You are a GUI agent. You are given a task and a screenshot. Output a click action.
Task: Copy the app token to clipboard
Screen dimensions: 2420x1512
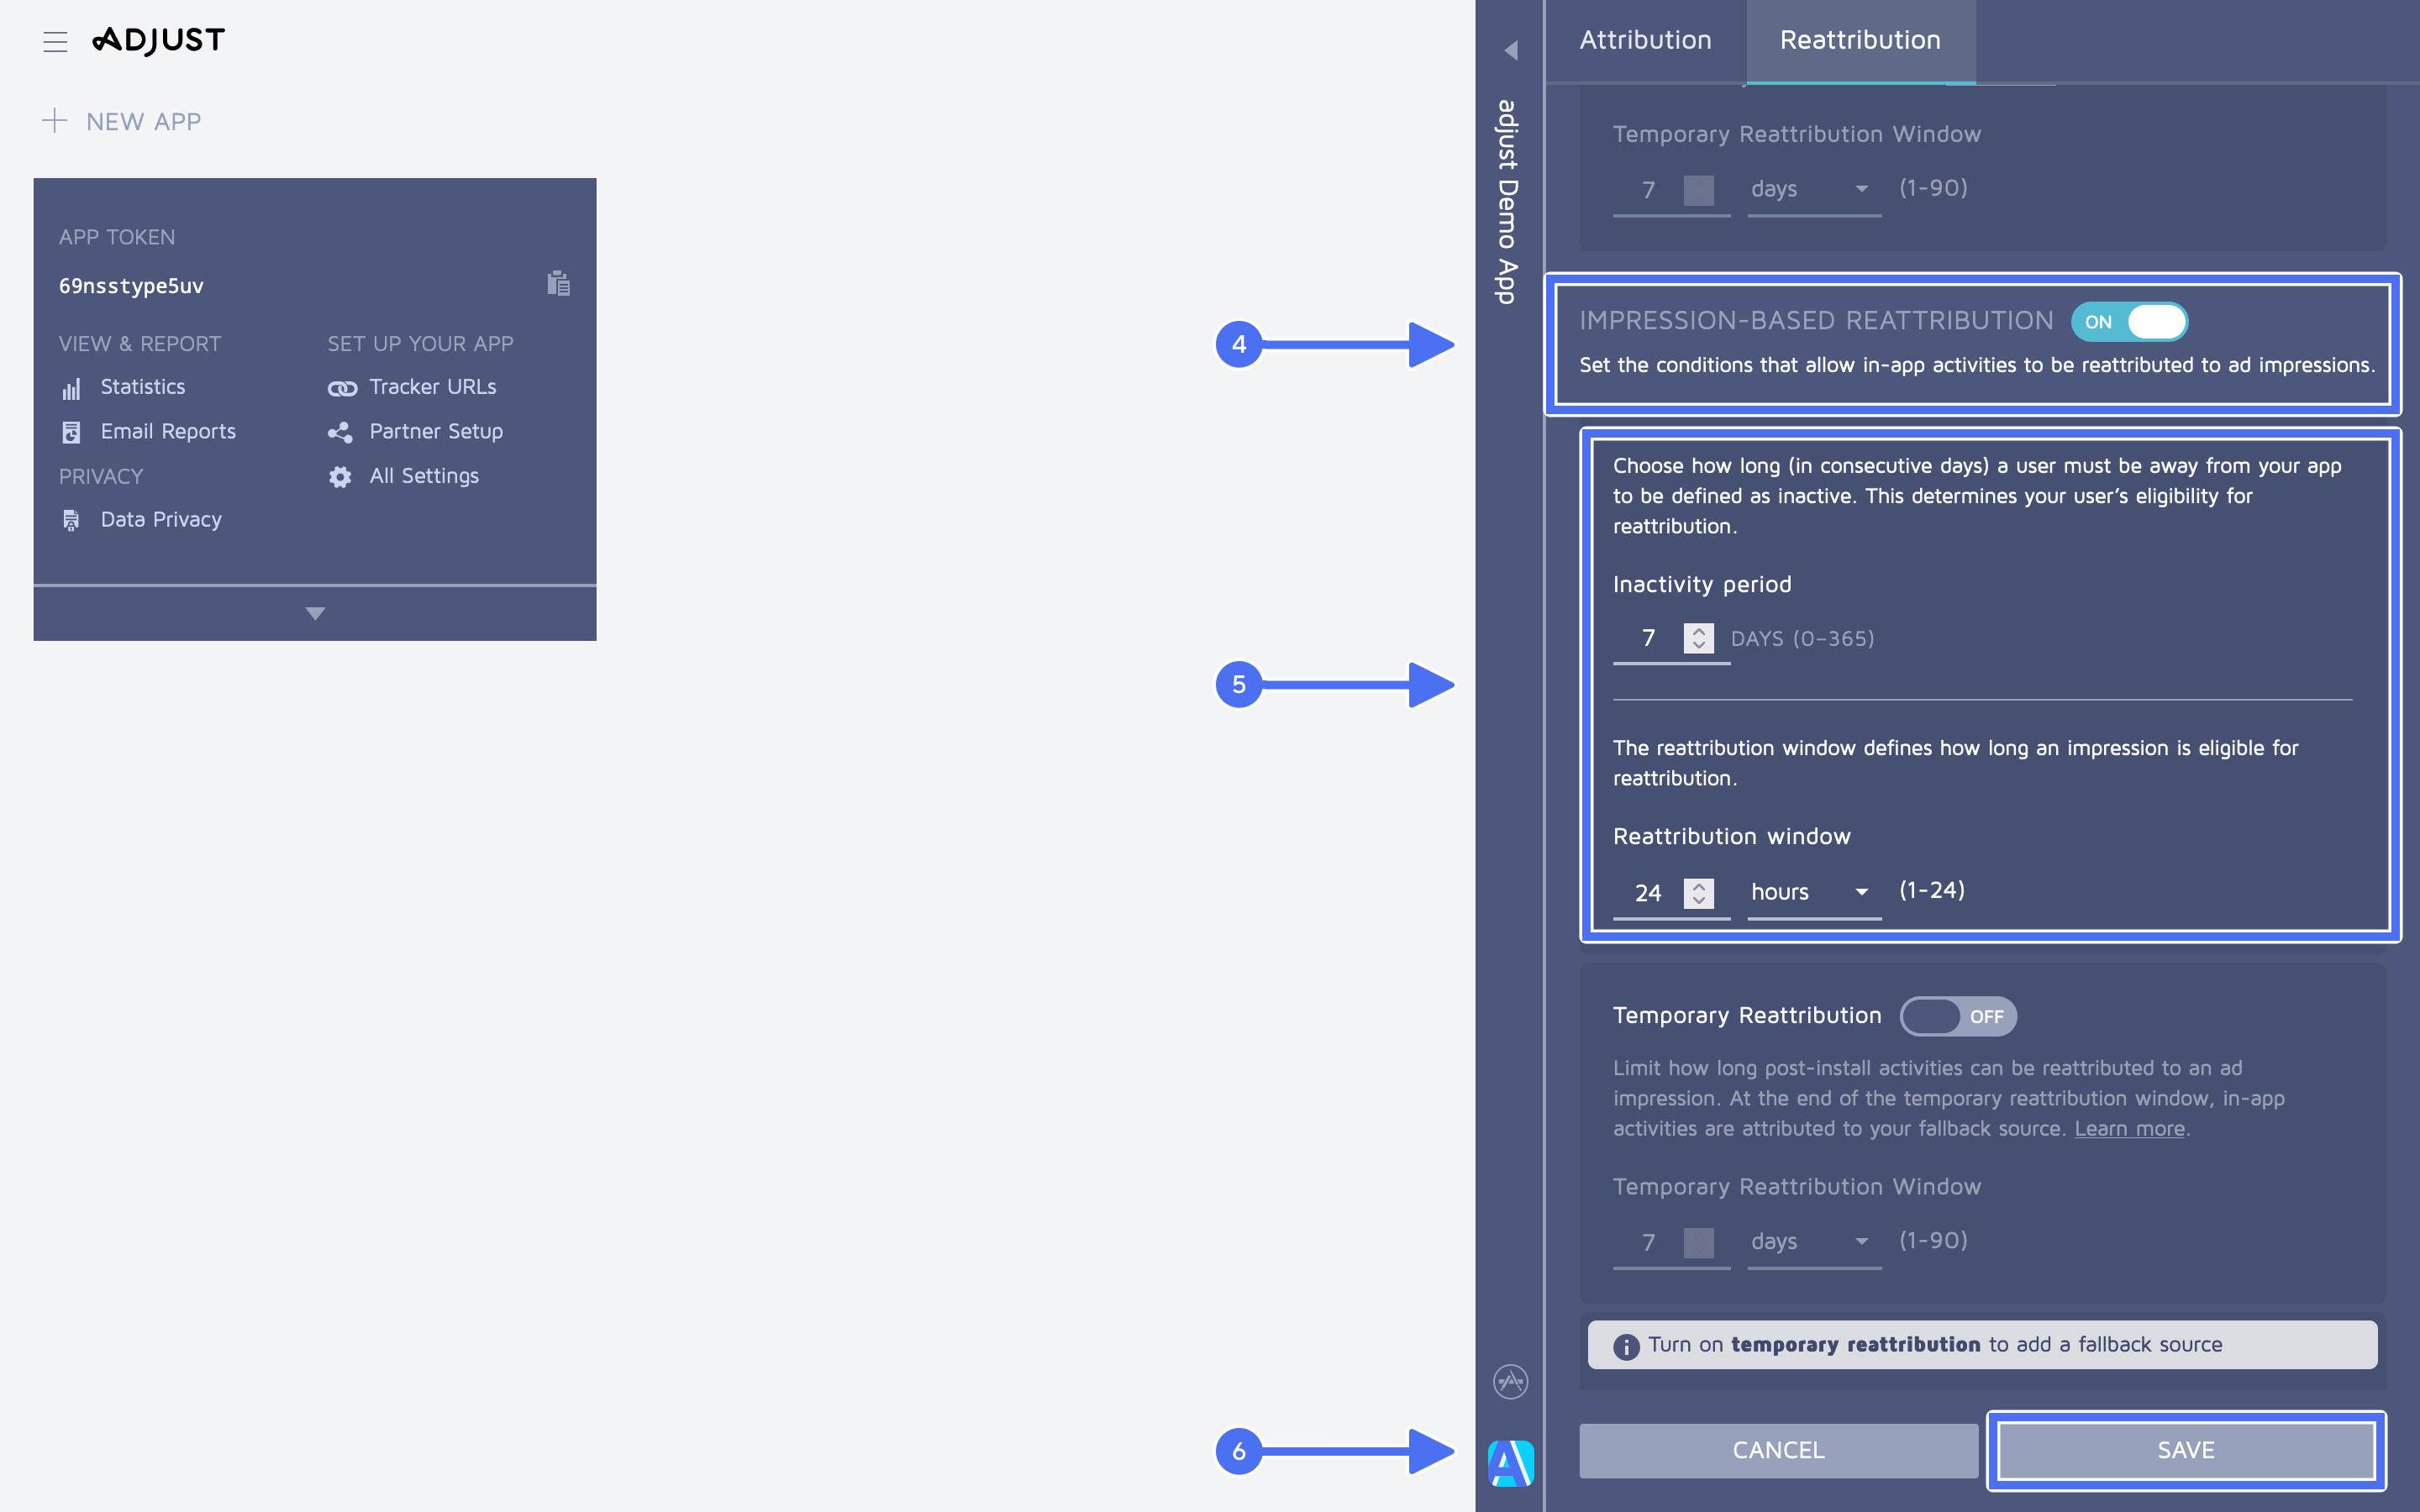(x=558, y=284)
